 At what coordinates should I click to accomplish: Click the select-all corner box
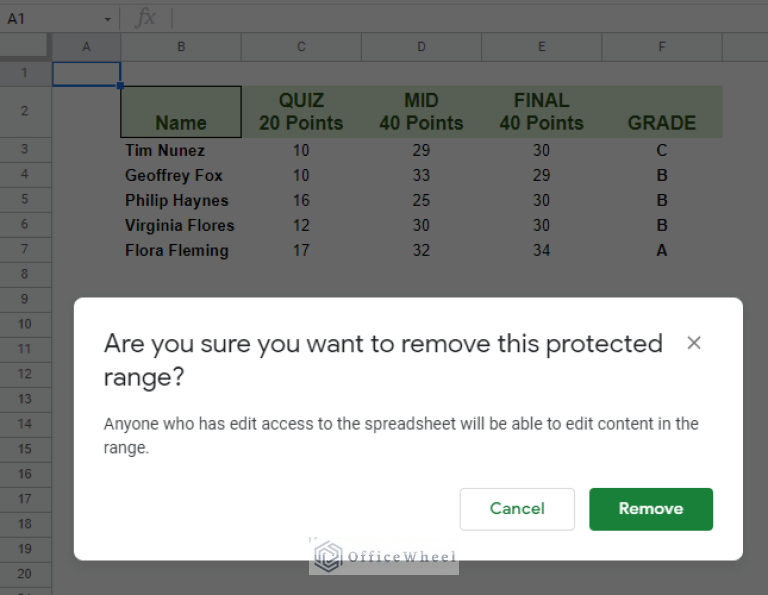point(24,46)
